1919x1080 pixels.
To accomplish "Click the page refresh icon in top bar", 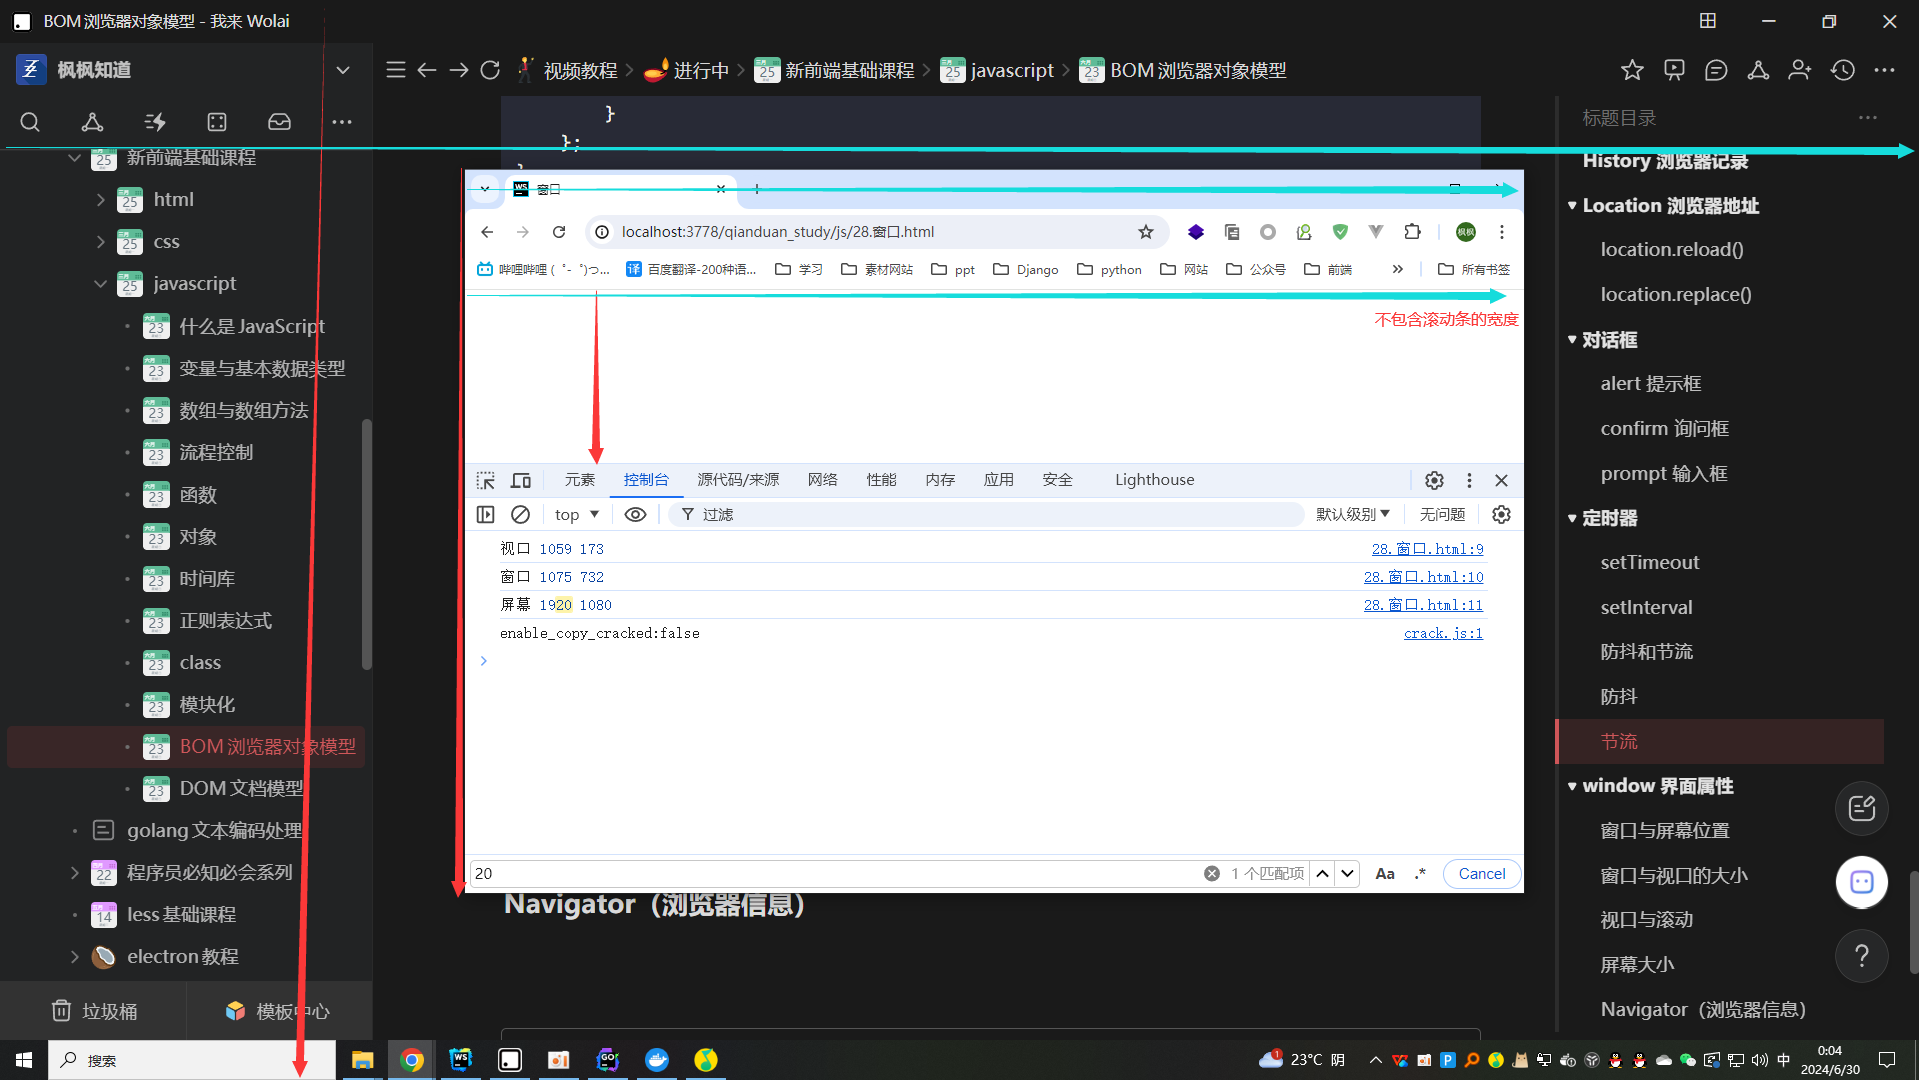I will pos(490,70).
